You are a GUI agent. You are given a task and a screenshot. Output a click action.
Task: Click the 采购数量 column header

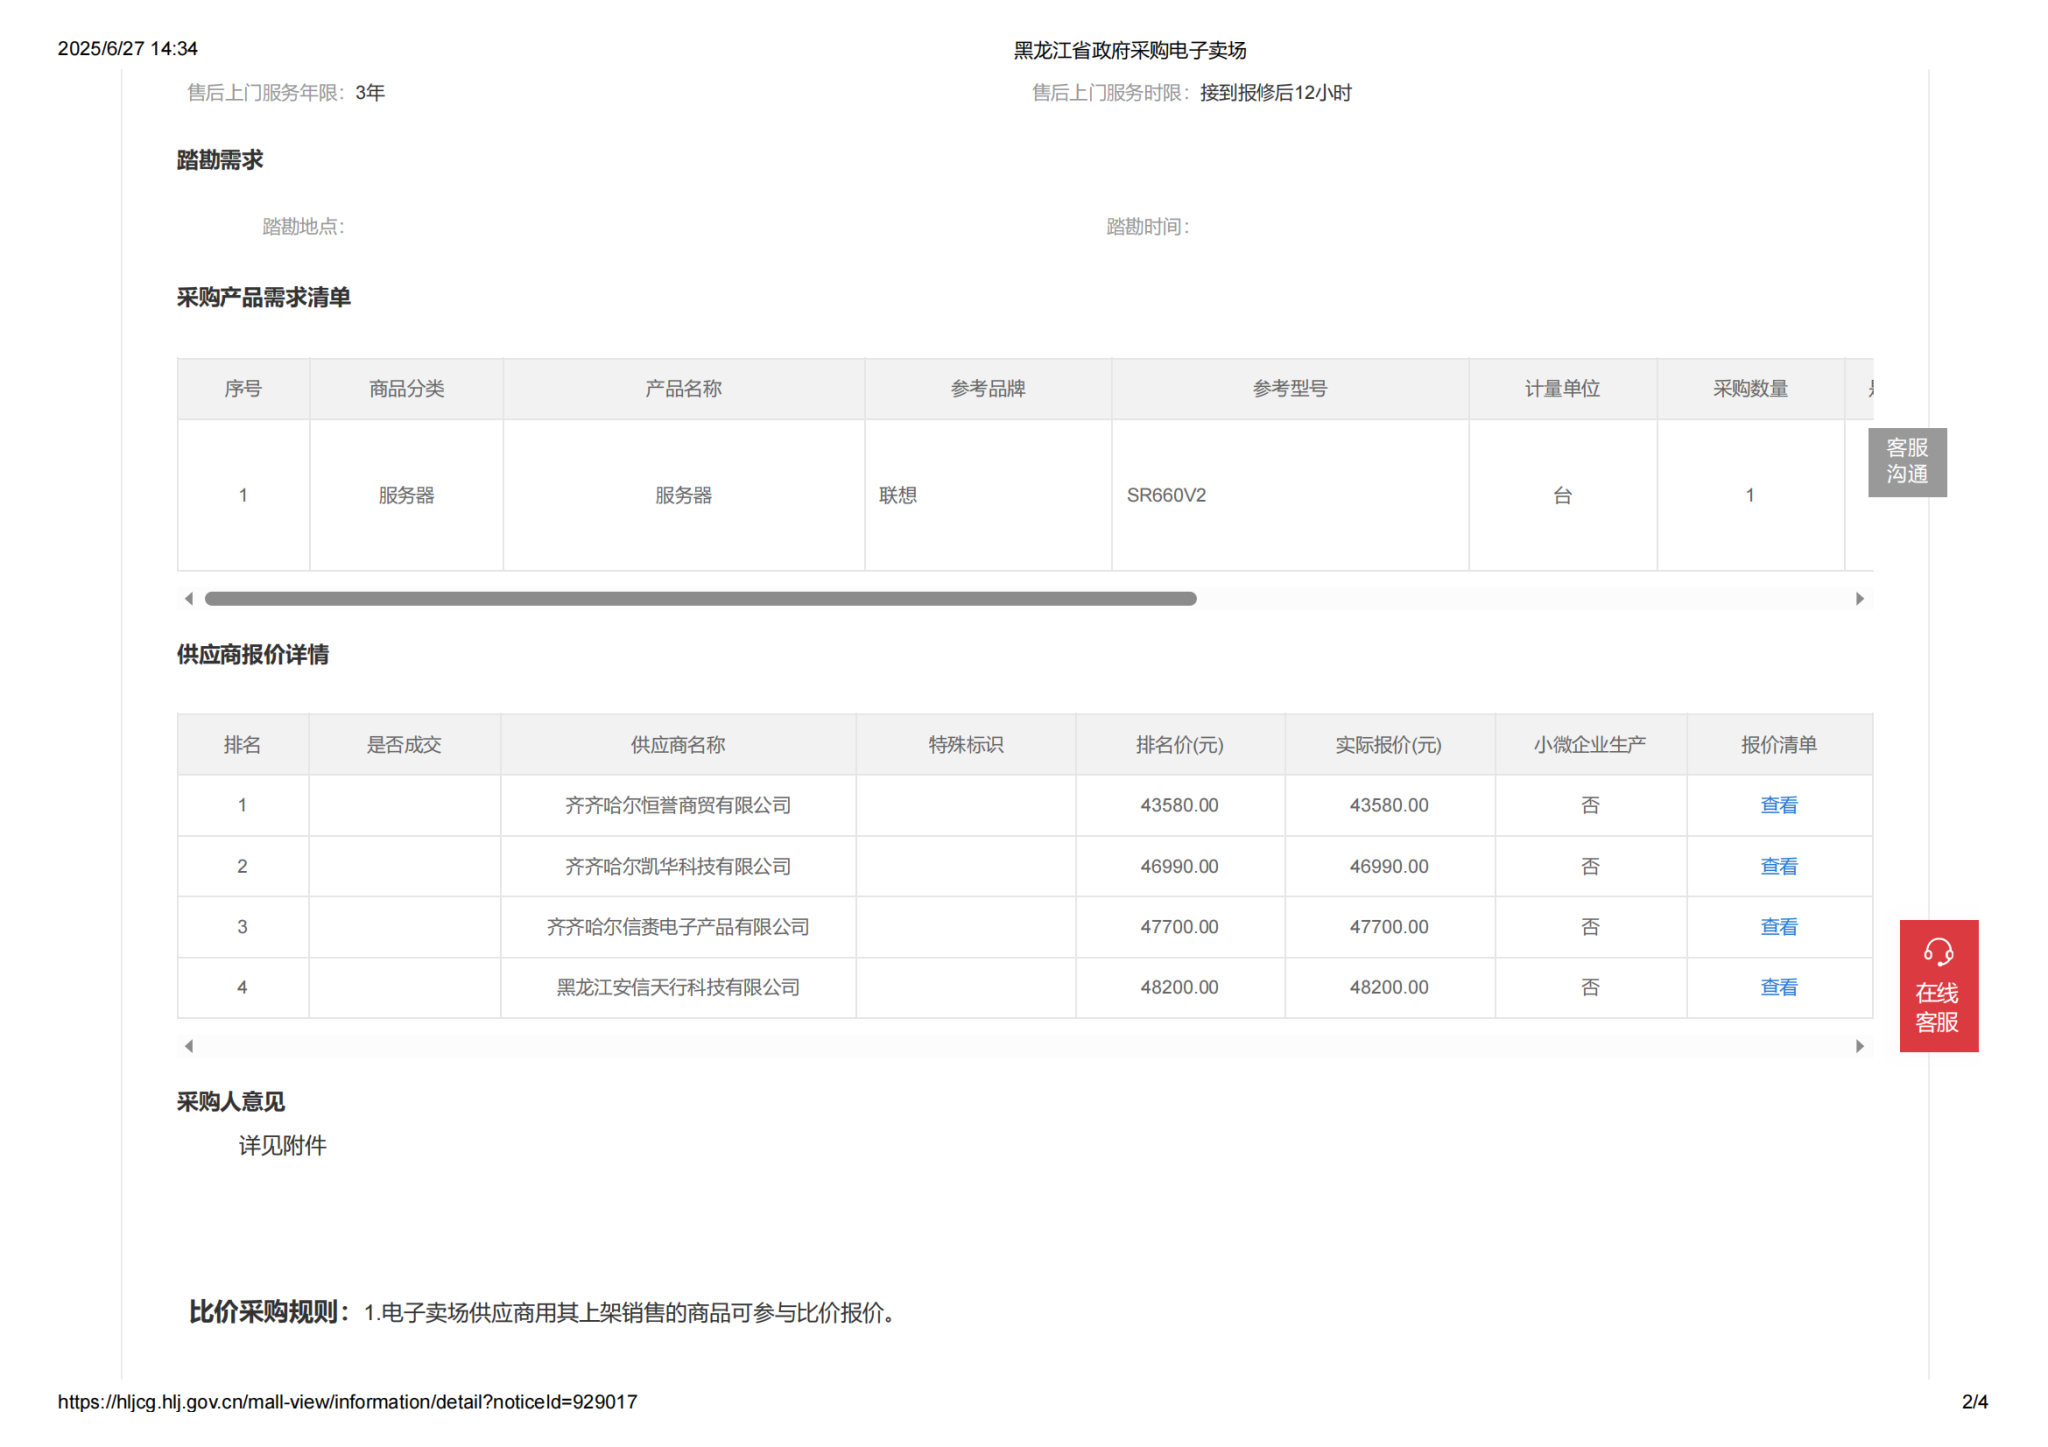(x=1749, y=389)
